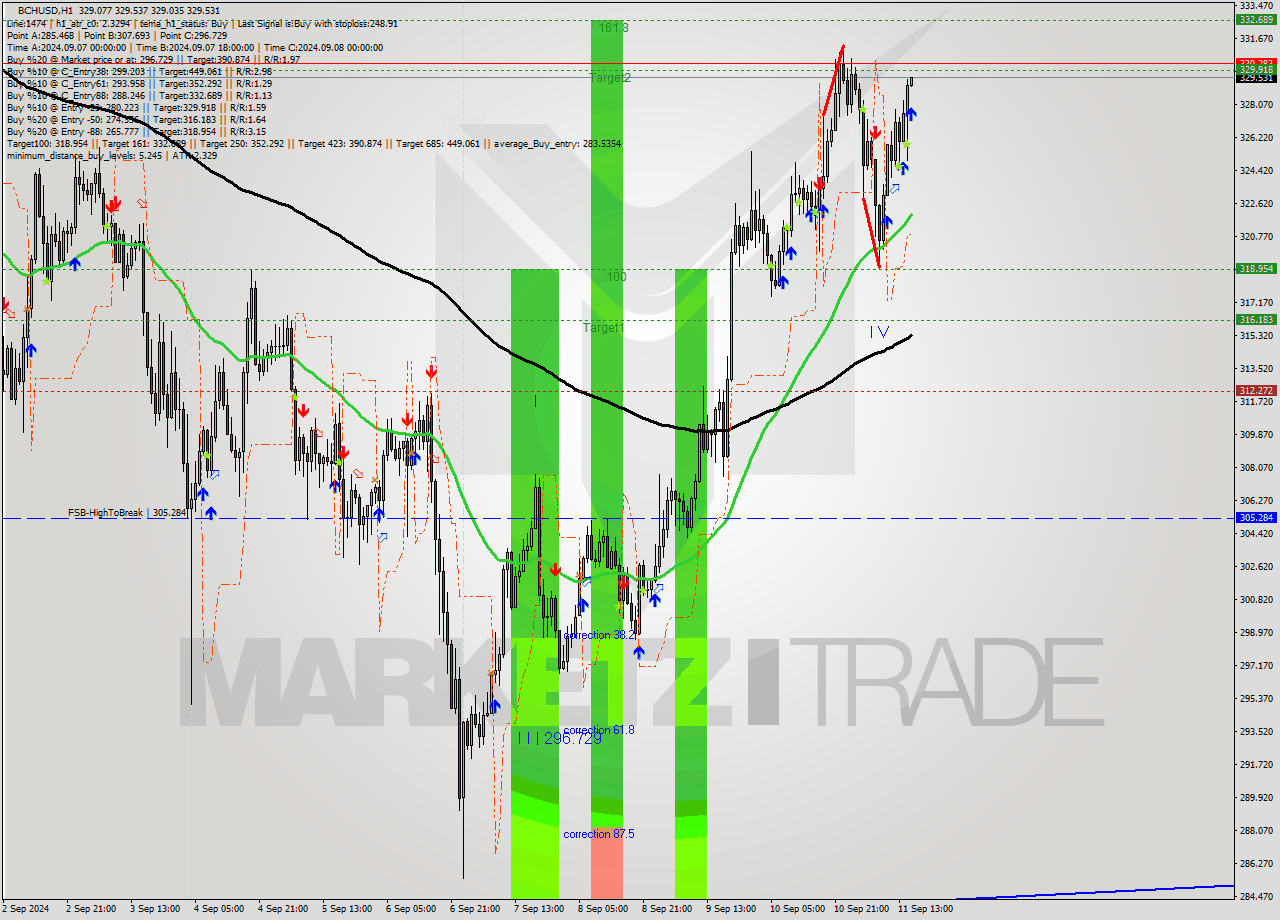Image resolution: width=1280 pixels, height=920 pixels.
Task: Select the 'Buy %20 @ Entry -88' line
Action: (x=136, y=131)
